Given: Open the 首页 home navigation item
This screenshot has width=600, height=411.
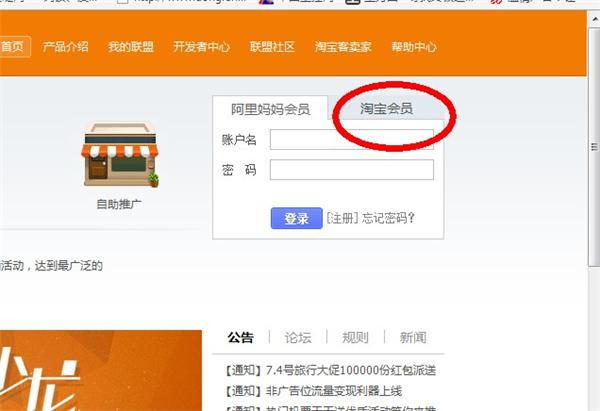Looking at the screenshot, I should [x=15, y=47].
